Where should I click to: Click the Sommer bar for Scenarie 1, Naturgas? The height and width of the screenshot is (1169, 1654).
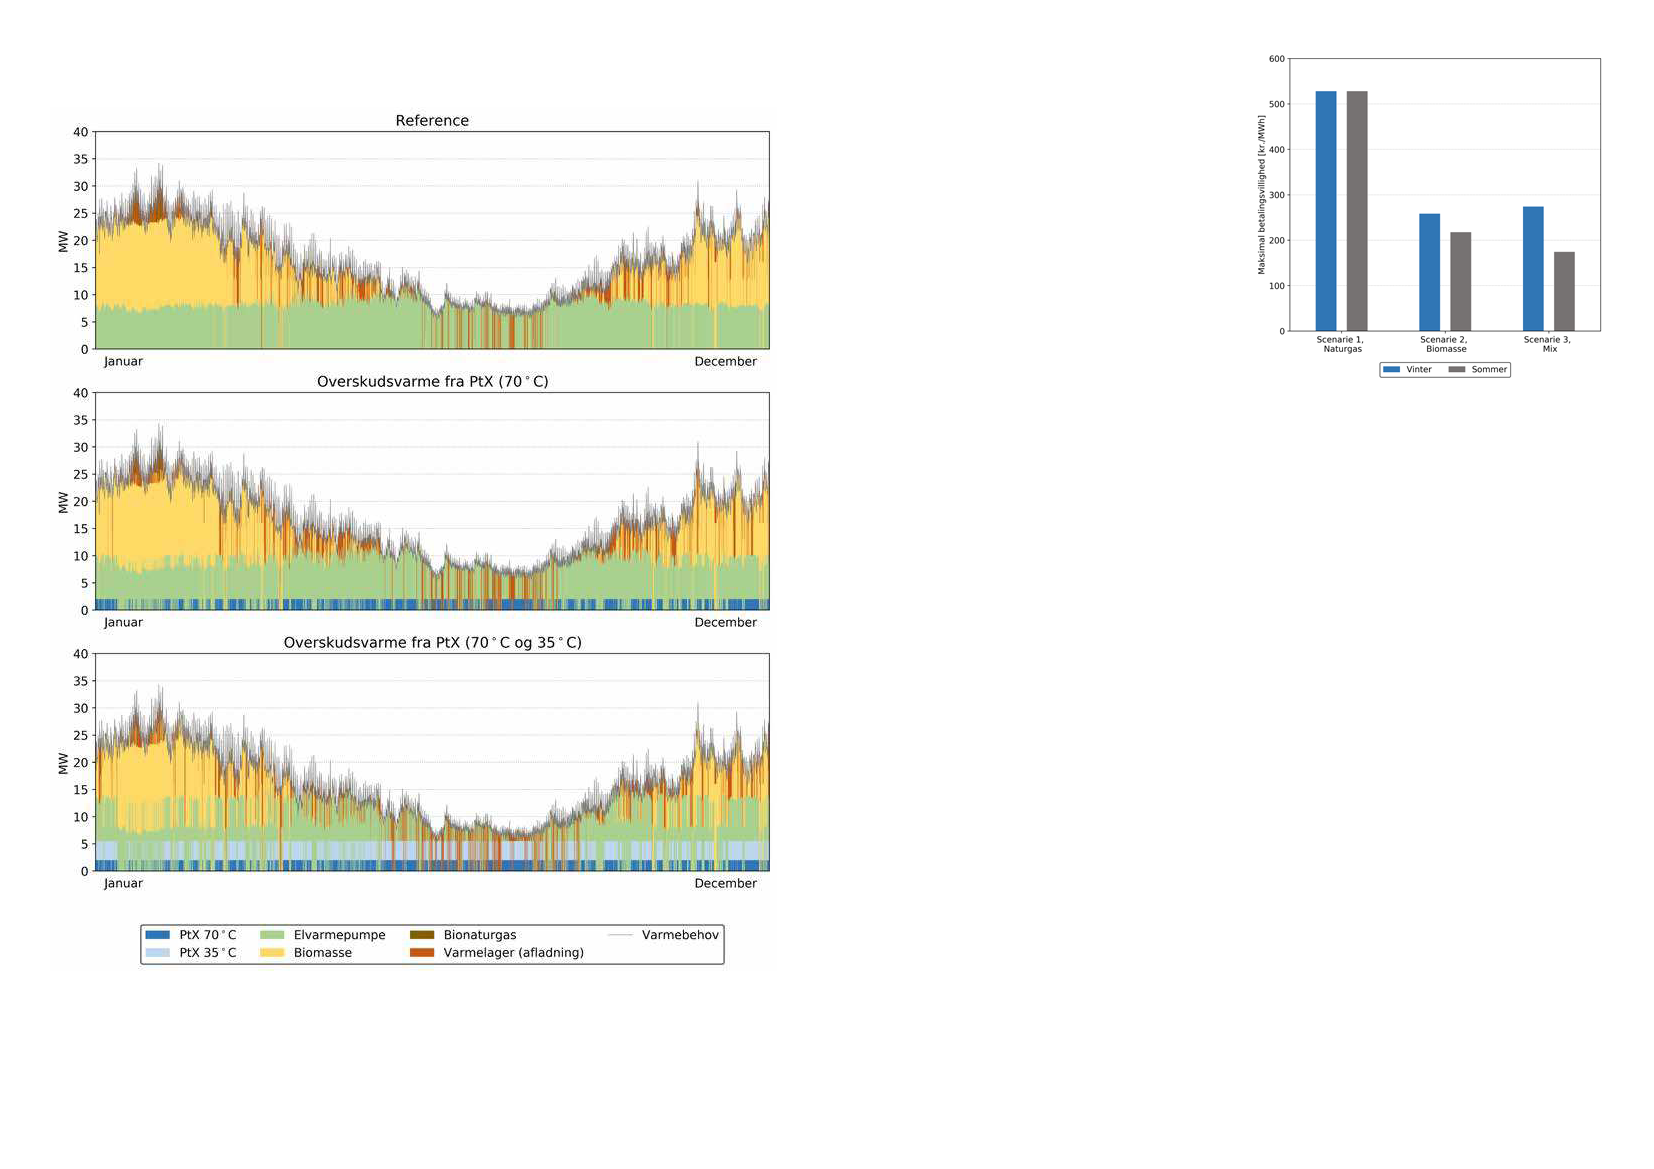tap(1357, 211)
